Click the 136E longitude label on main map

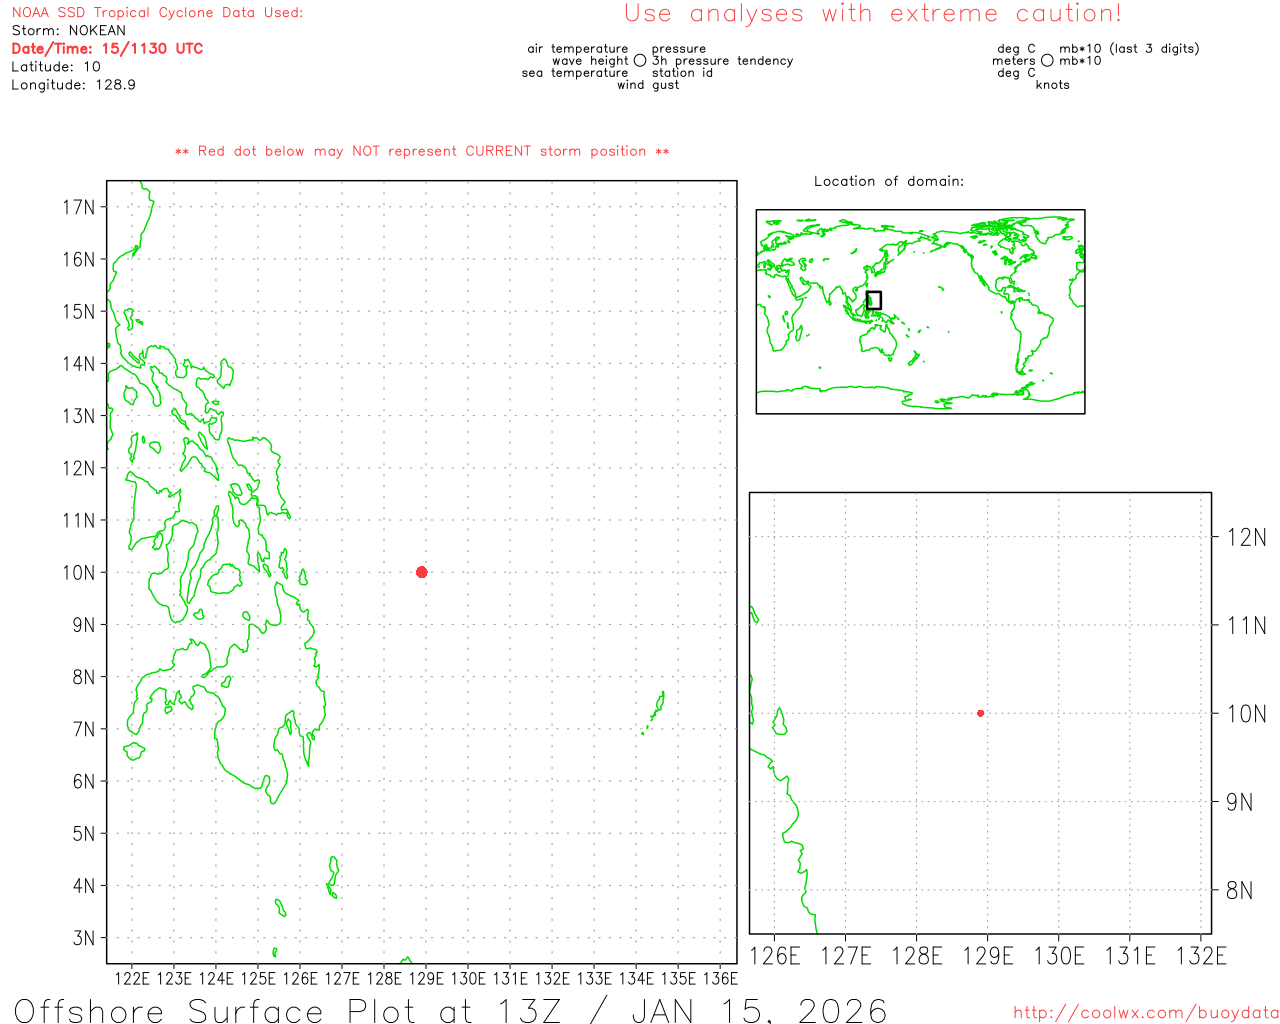[x=720, y=978]
